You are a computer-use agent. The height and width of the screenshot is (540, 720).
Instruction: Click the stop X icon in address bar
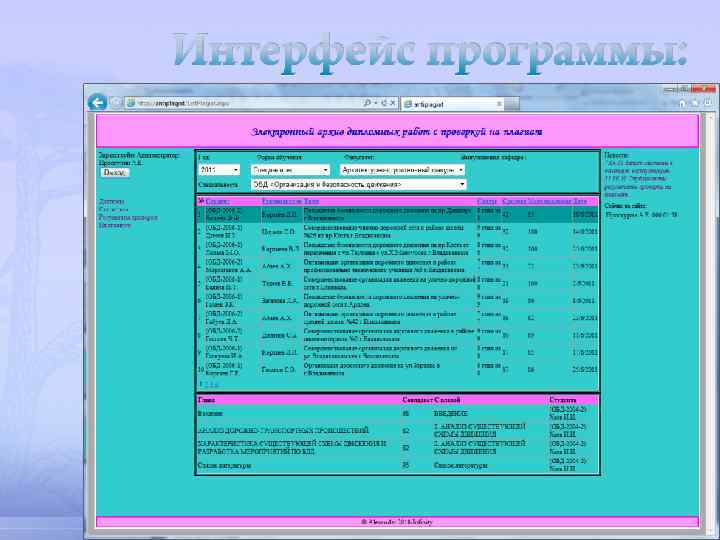393,103
